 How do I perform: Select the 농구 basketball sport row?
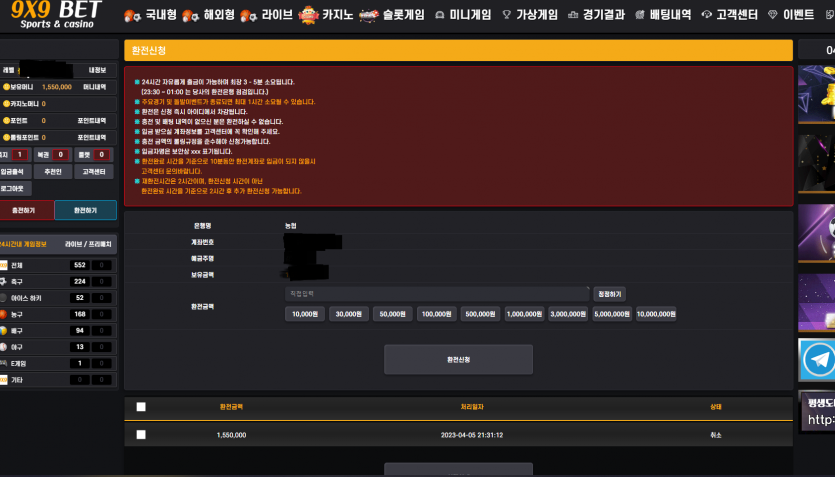tap(58, 314)
